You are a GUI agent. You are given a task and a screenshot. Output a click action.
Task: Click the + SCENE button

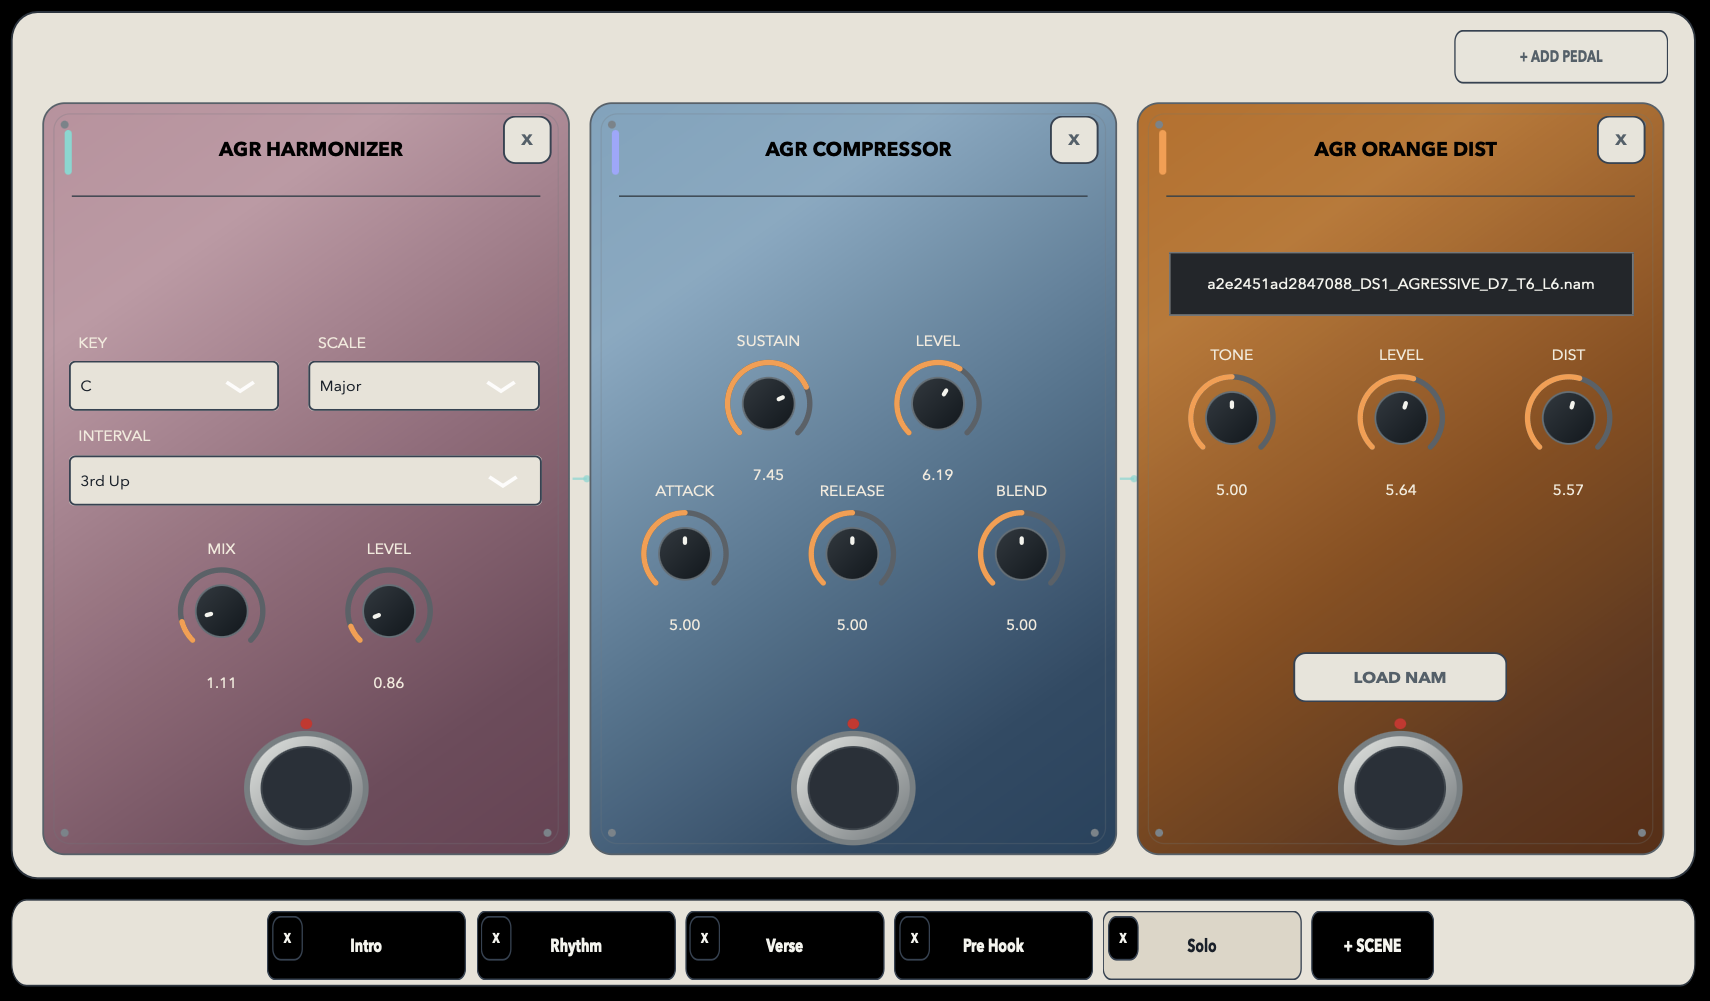[1372, 945]
